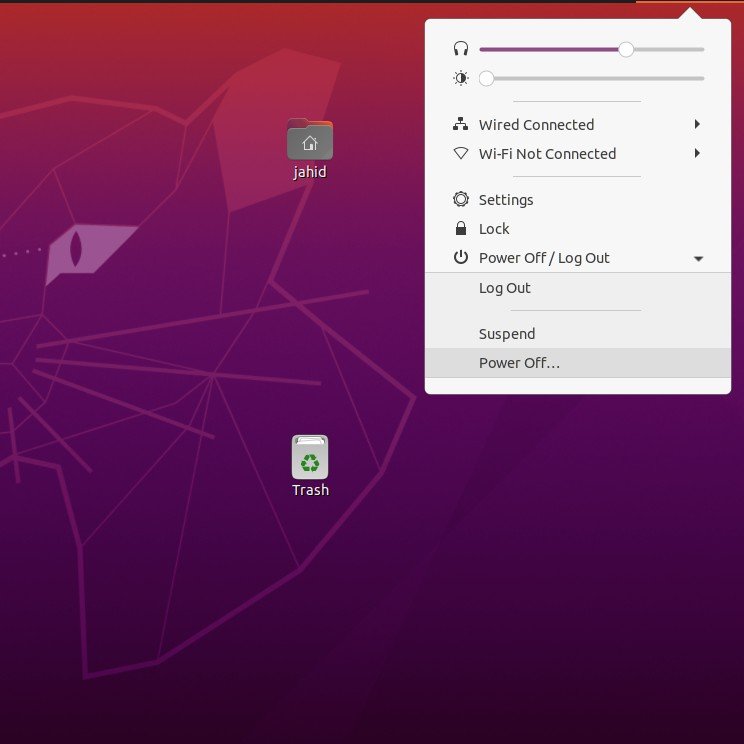Collapse the Power Off / Log Out arrow

tap(698, 259)
